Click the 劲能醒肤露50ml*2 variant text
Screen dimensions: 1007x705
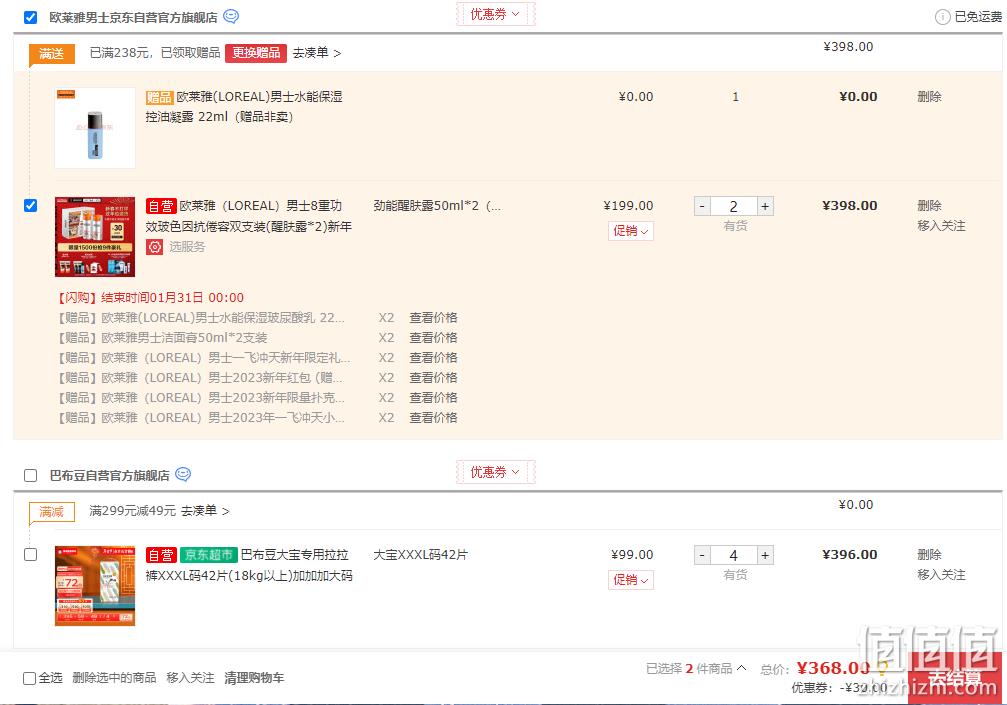click(437, 205)
